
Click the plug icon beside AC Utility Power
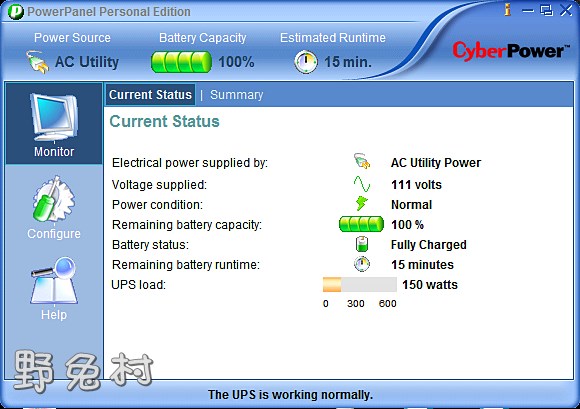(x=362, y=161)
